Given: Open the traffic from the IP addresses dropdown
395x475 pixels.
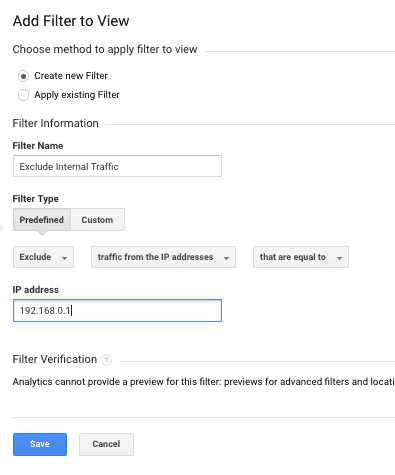Looking at the screenshot, I should click(x=163, y=257).
